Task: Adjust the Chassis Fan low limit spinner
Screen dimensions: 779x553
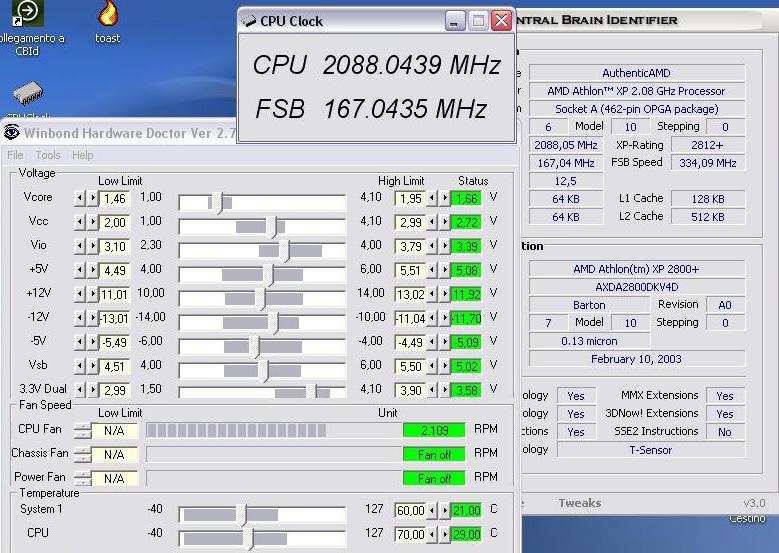Action: click(x=82, y=454)
